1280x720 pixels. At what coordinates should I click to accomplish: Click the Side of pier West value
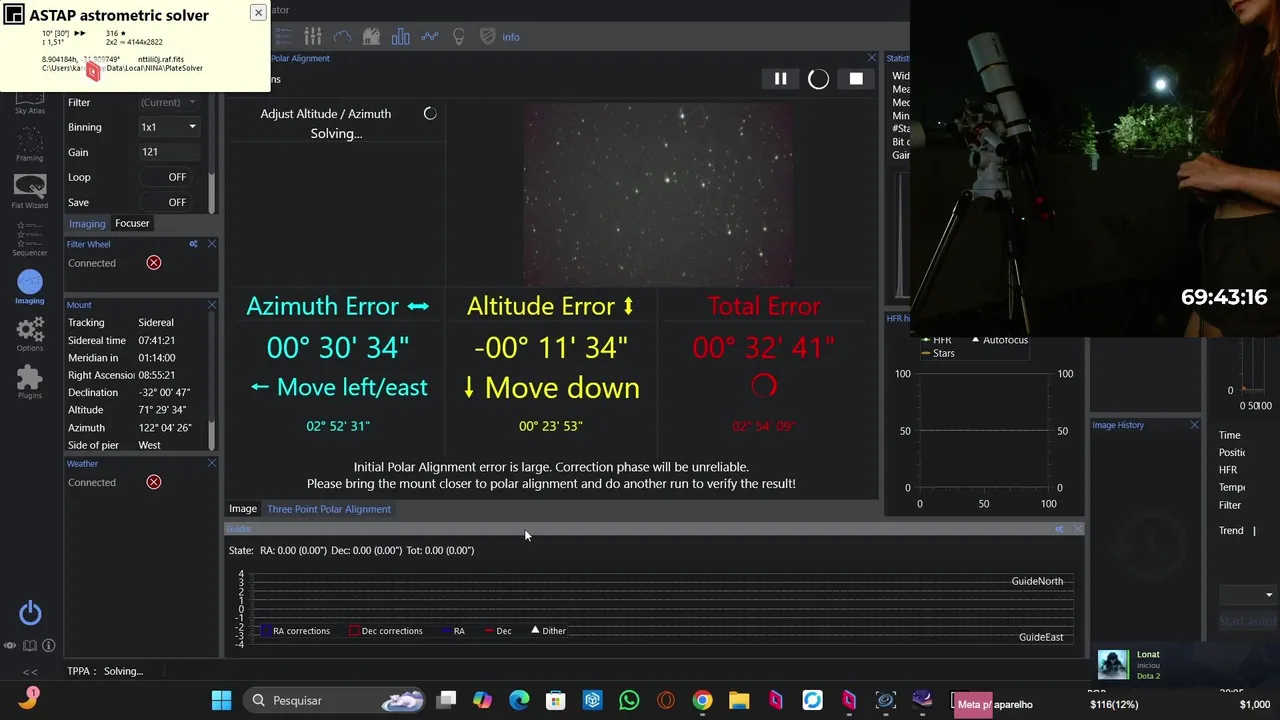coord(149,445)
